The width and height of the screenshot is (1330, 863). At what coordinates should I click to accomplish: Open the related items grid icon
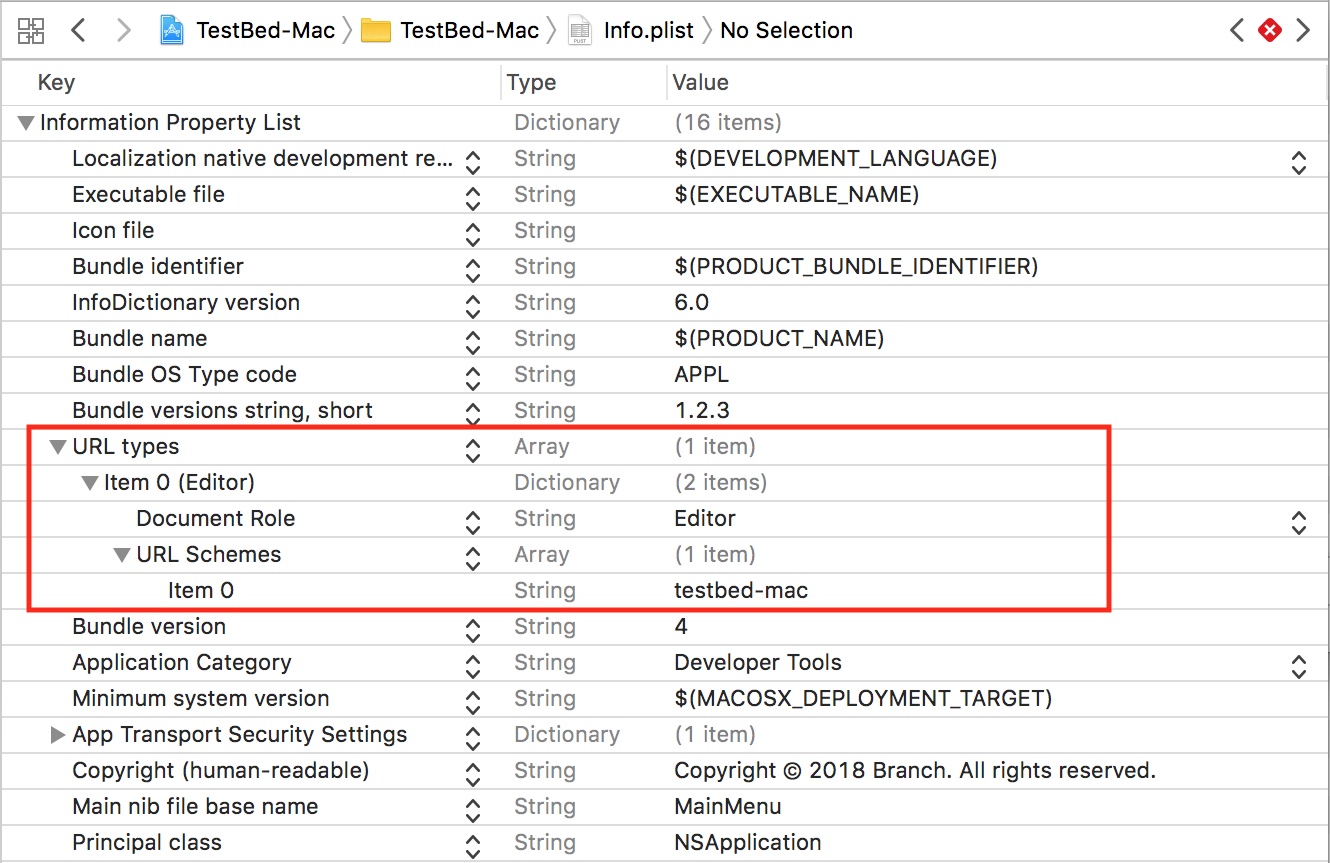coord(31,30)
